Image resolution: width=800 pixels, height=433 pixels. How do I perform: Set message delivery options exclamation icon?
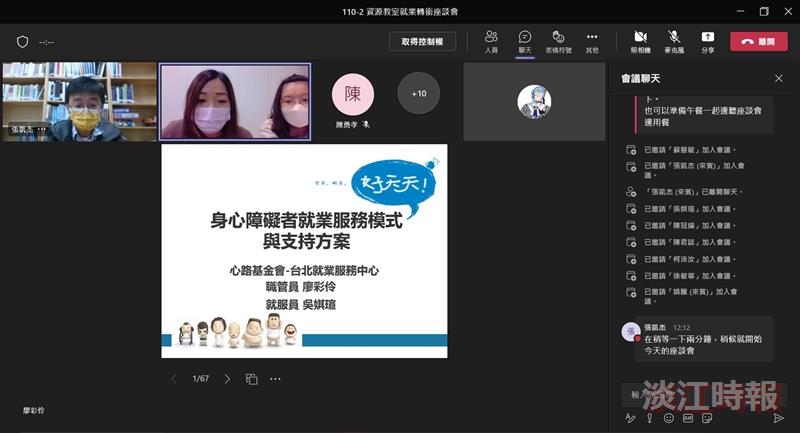(x=649, y=418)
